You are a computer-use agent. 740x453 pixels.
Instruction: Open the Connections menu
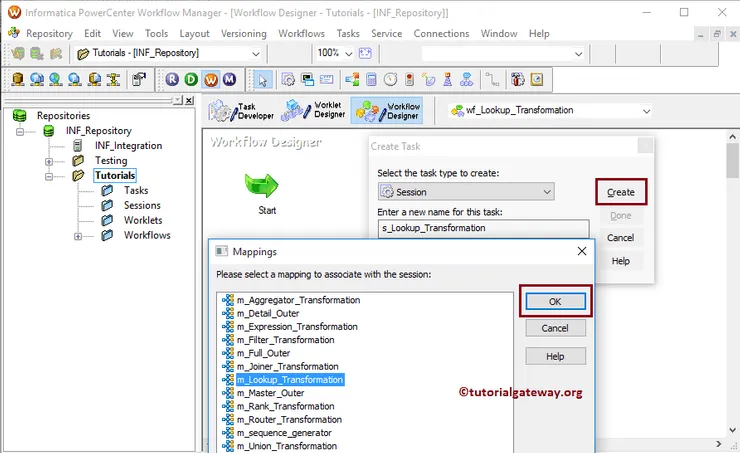point(441,34)
